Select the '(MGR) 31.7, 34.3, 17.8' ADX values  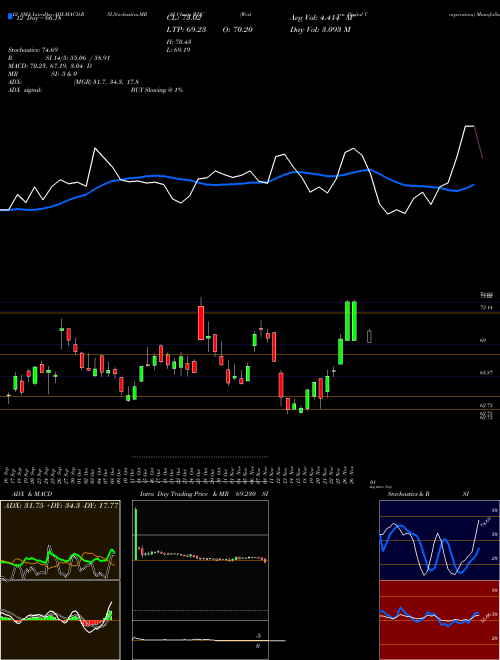(106, 82)
